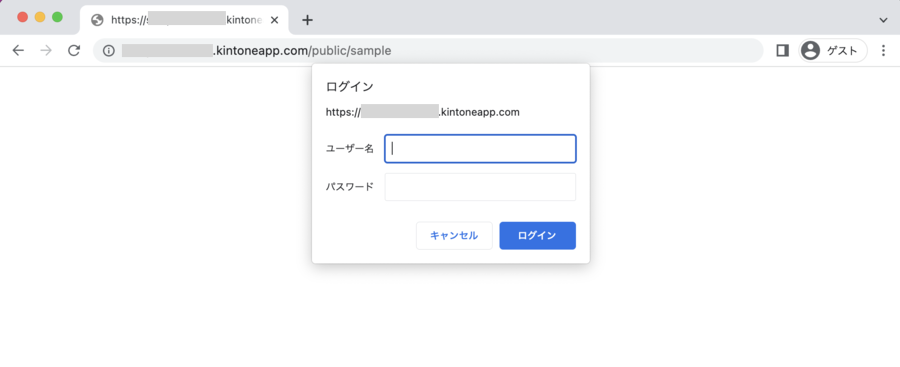Open the ゲスト profile button

tap(833, 51)
